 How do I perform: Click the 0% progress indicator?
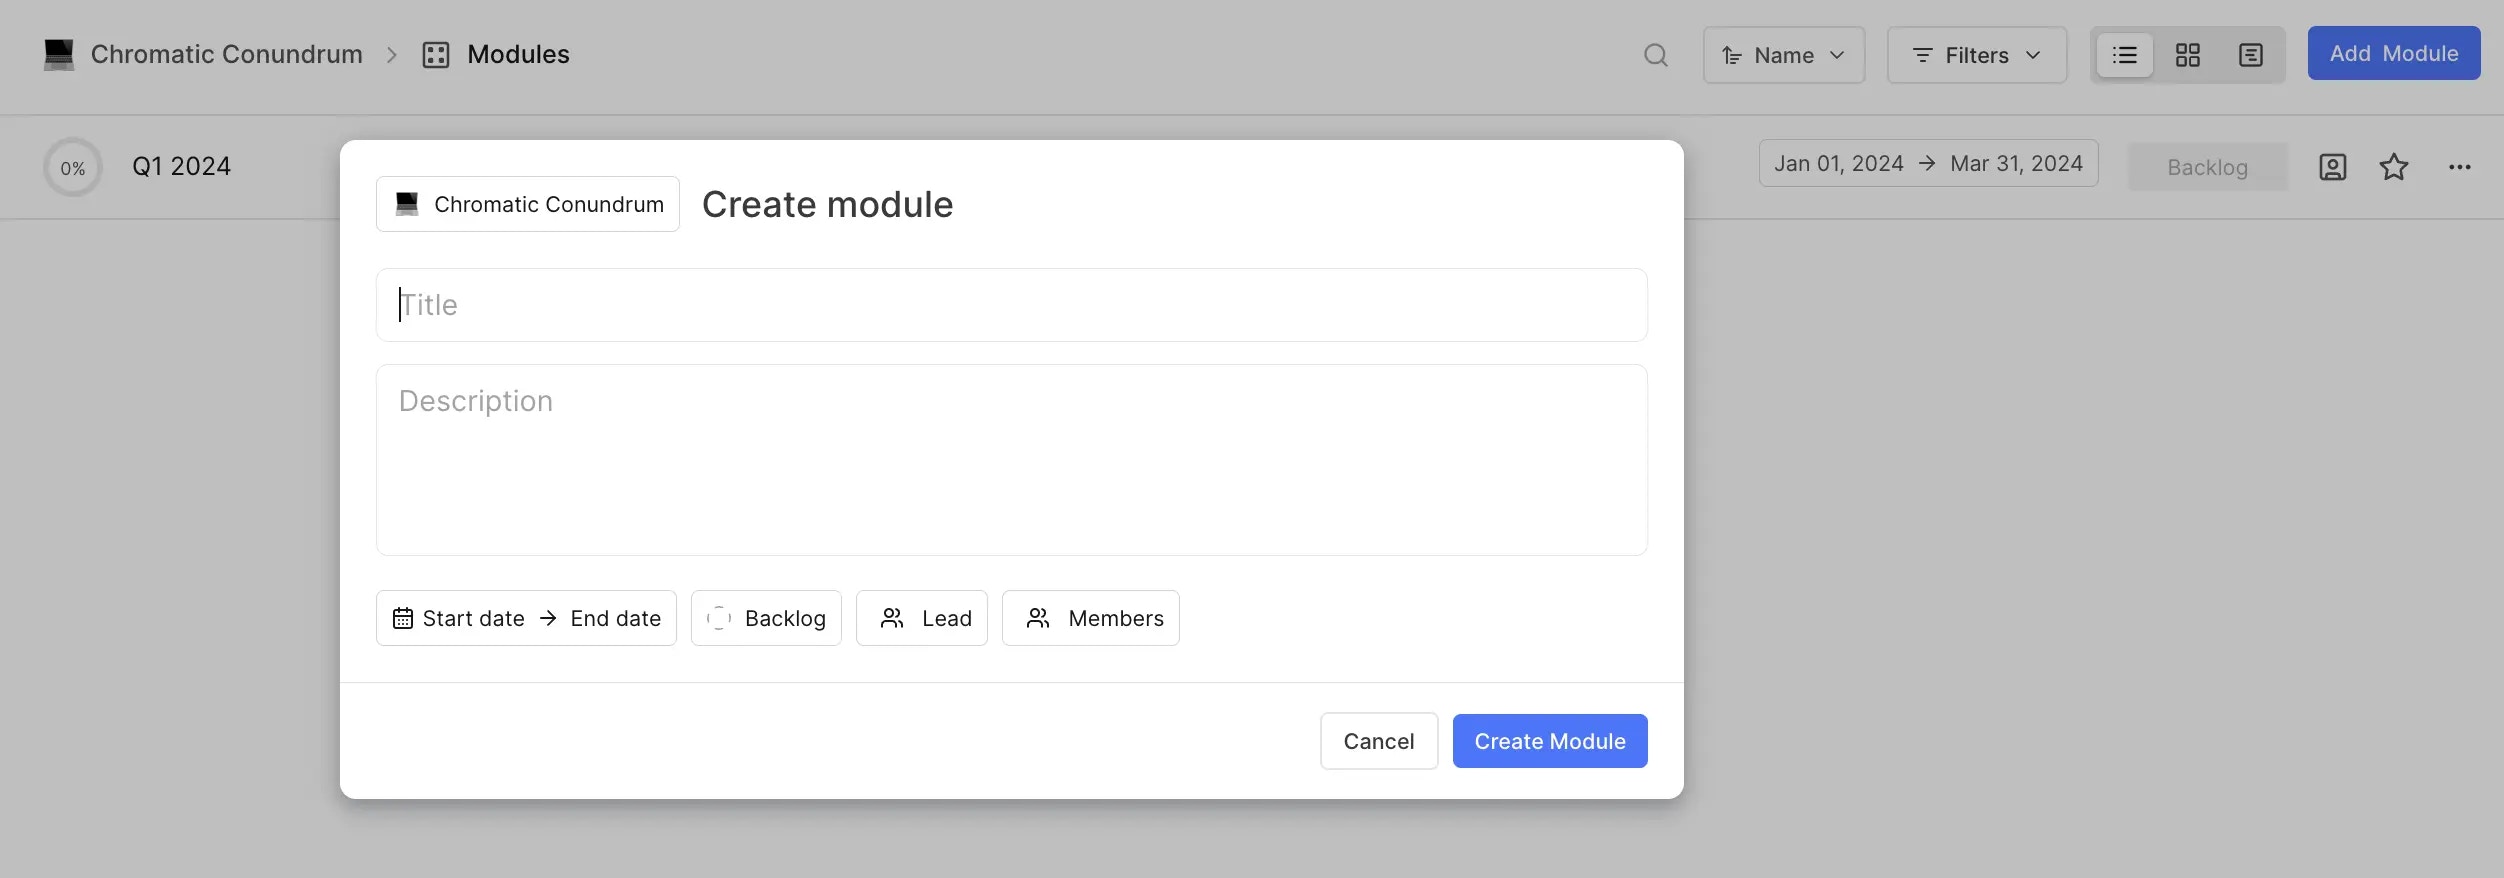[73, 167]
